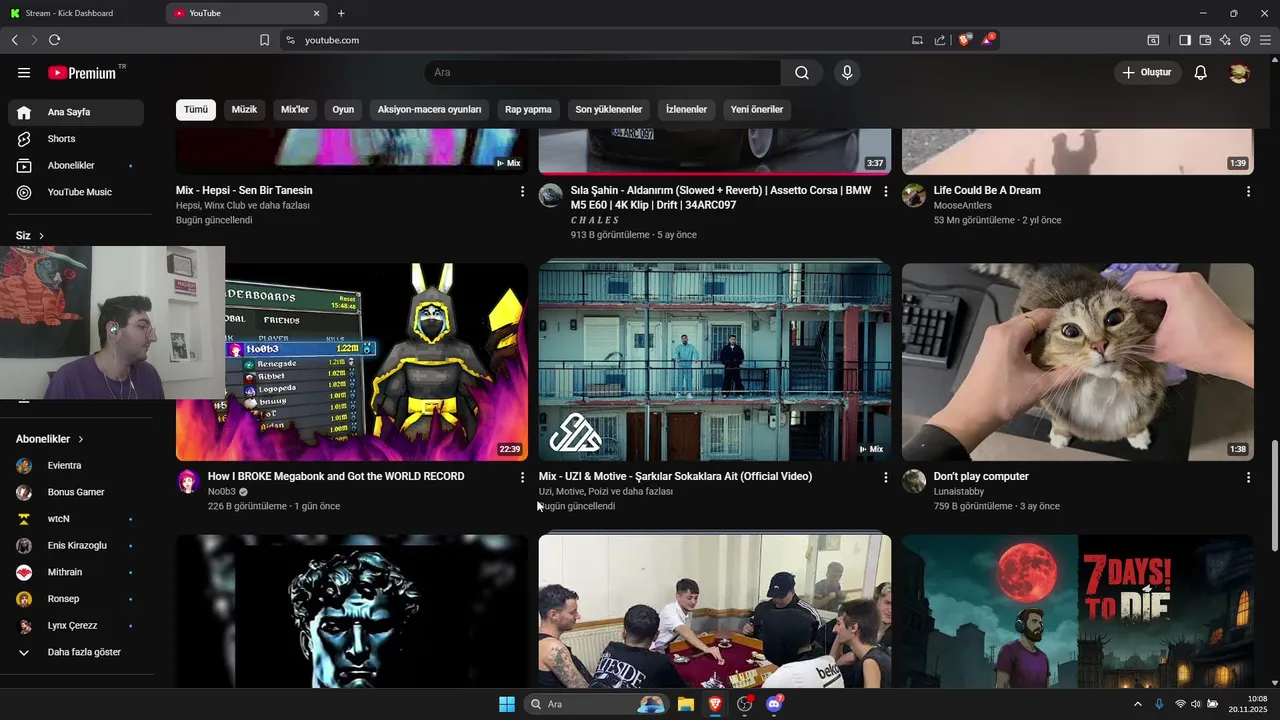Screen dimensions: 1280x720
Task: Select the Oyun filter chip
Action: coord(343,109)
